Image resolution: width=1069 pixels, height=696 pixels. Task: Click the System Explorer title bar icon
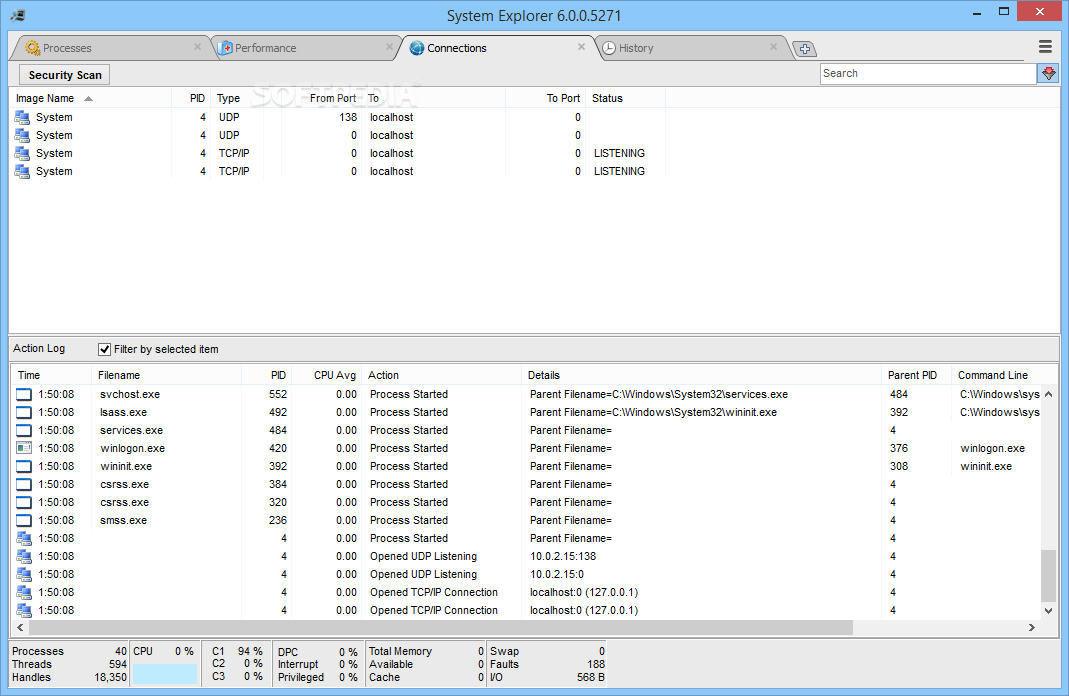[18, 15]
